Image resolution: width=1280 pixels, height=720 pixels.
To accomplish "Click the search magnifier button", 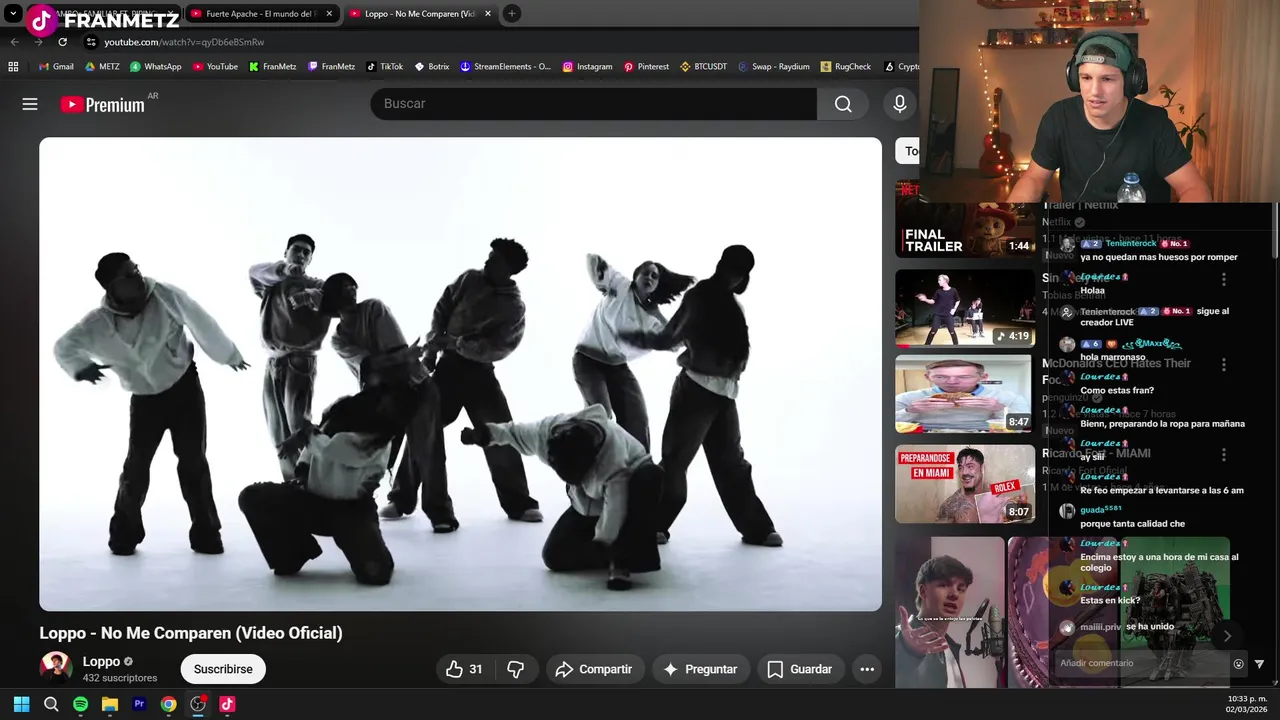I will click(x=843, y=104).
